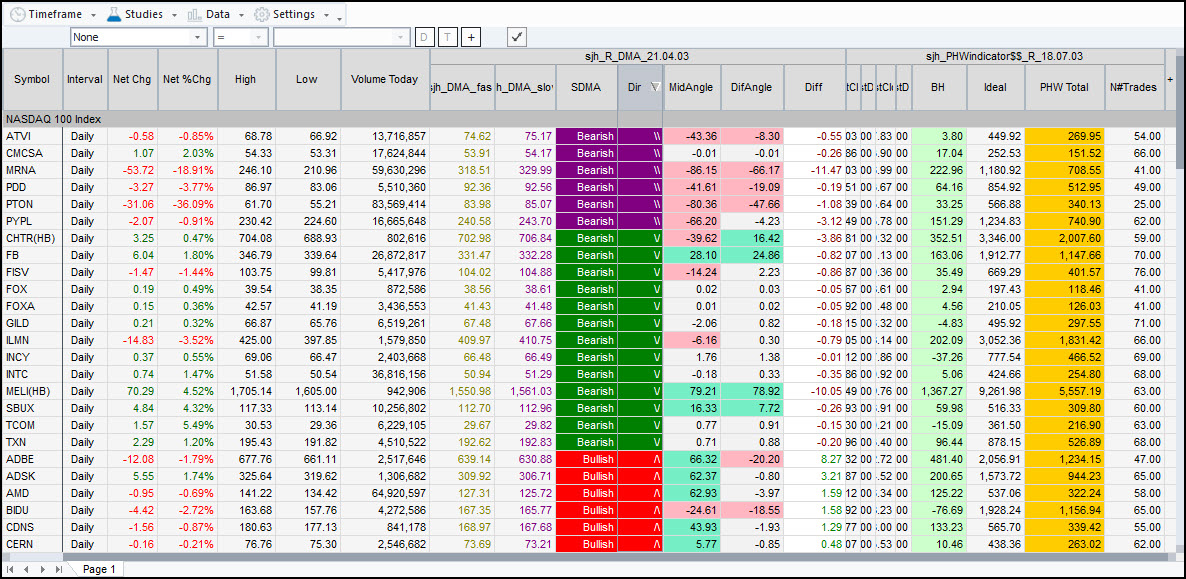Click the toolbar overflow arrow after Settings
Image resolution: width=1186 pixels, height=579 pixels.
pos(340,17)
